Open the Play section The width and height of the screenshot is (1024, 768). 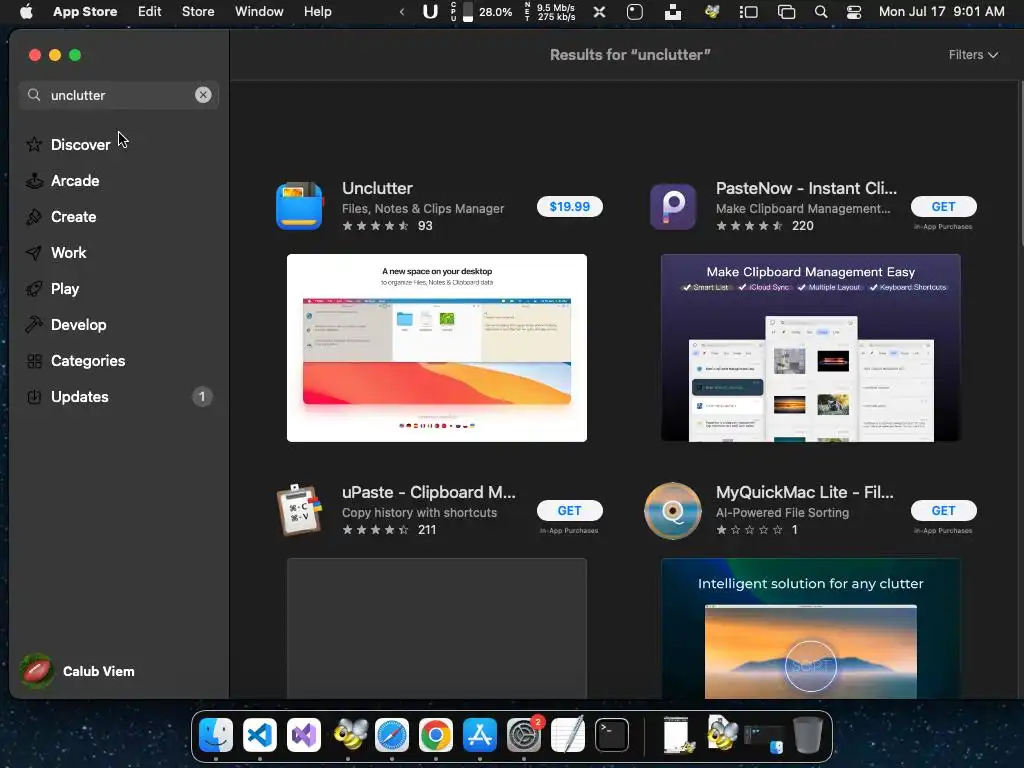coord(65,289)
